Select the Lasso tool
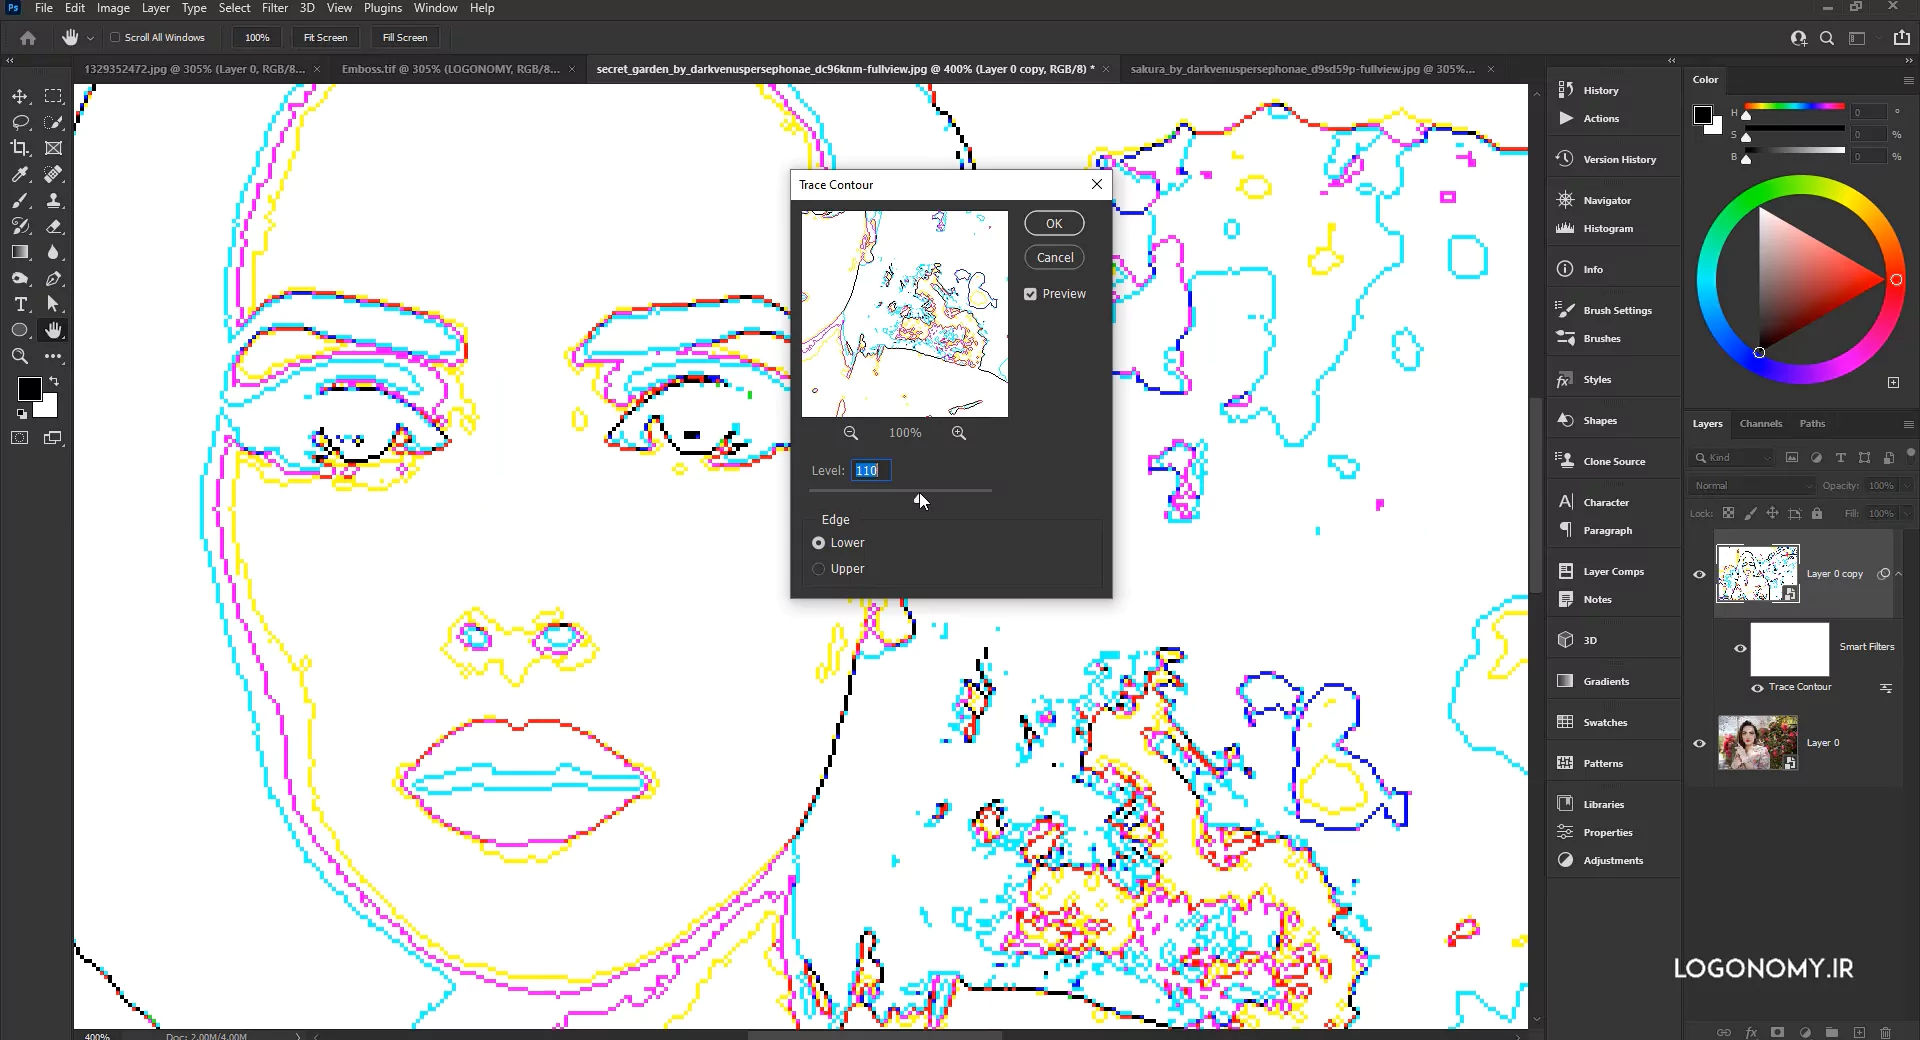The image size is (1920, 1040). [x=20, y=122]
